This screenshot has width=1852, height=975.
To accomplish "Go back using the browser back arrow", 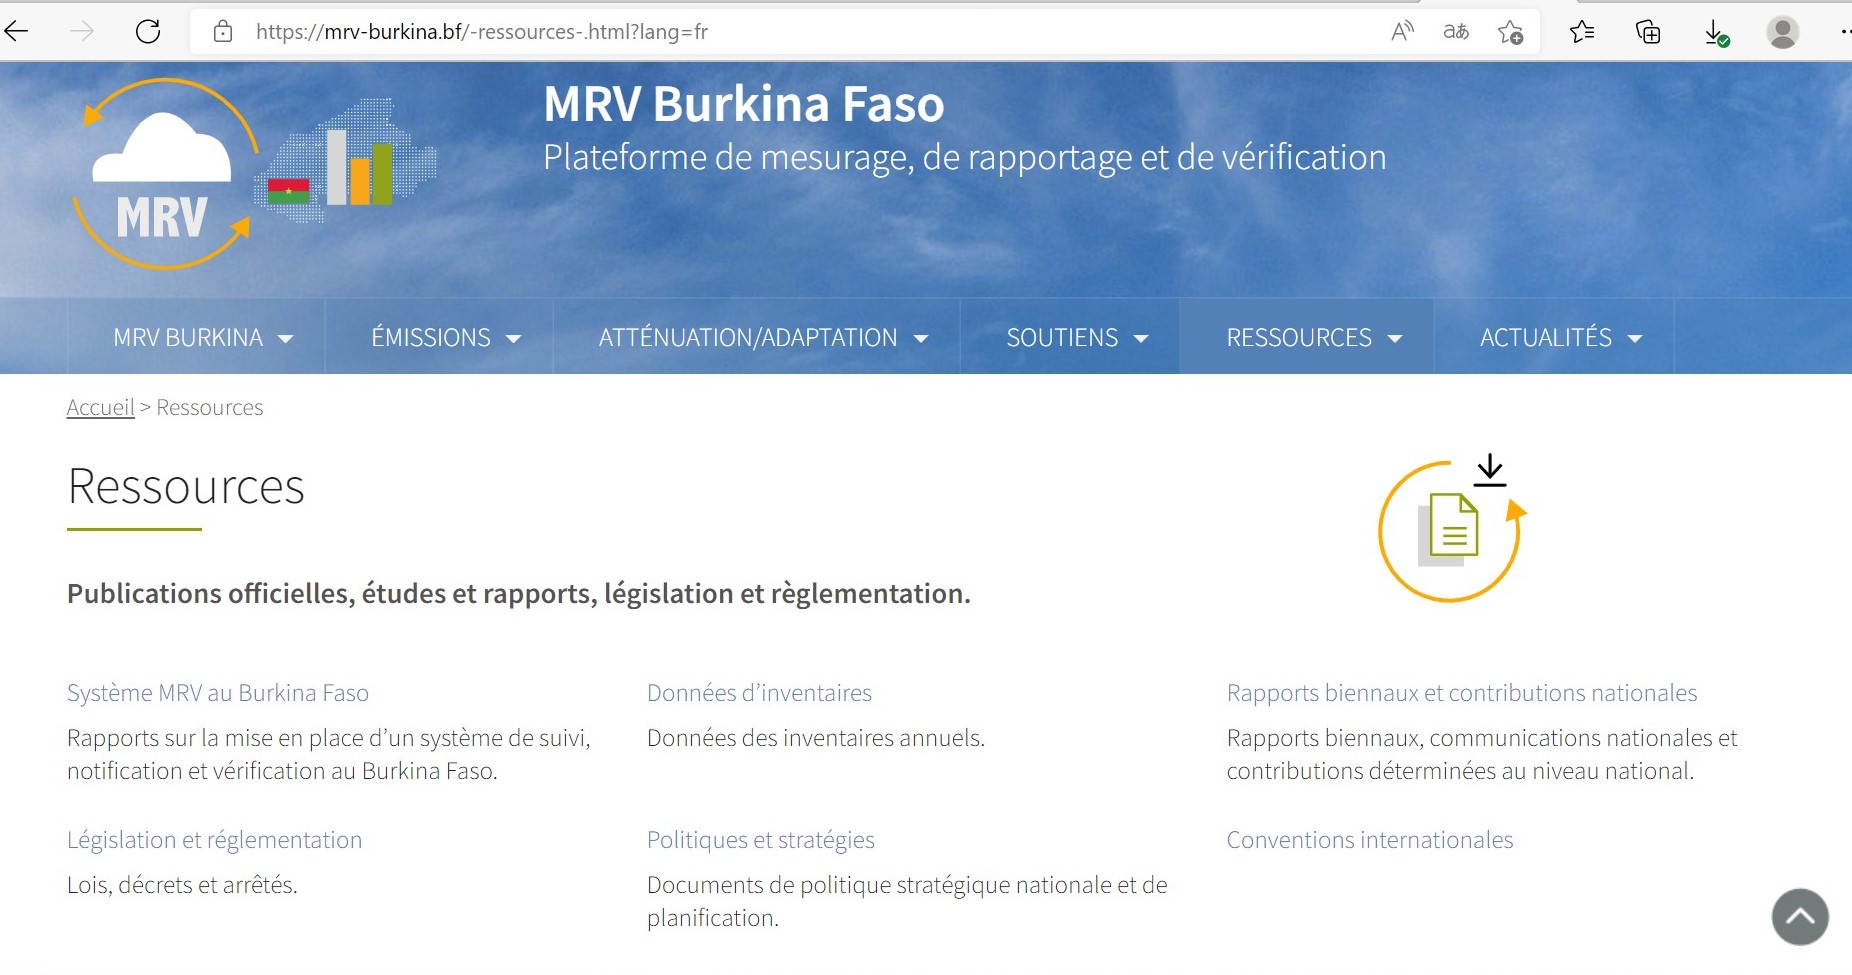I will click(x=17, y=32).
